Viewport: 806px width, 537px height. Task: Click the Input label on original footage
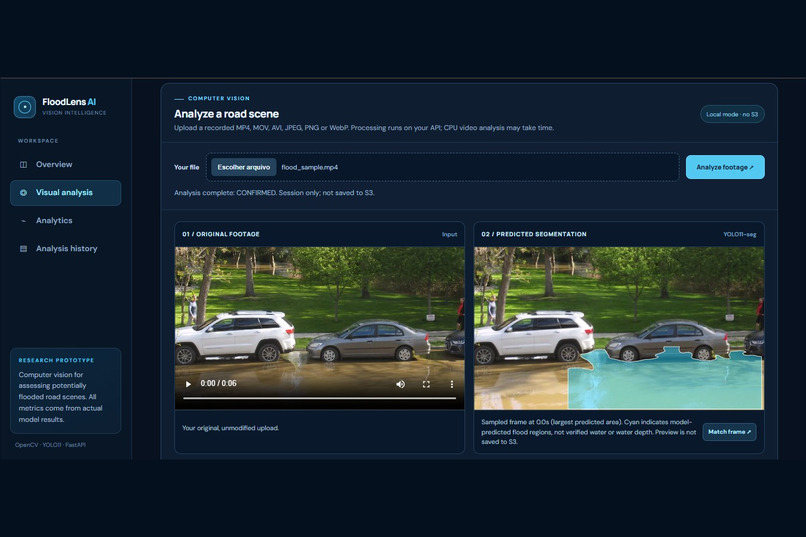[449, 234]
